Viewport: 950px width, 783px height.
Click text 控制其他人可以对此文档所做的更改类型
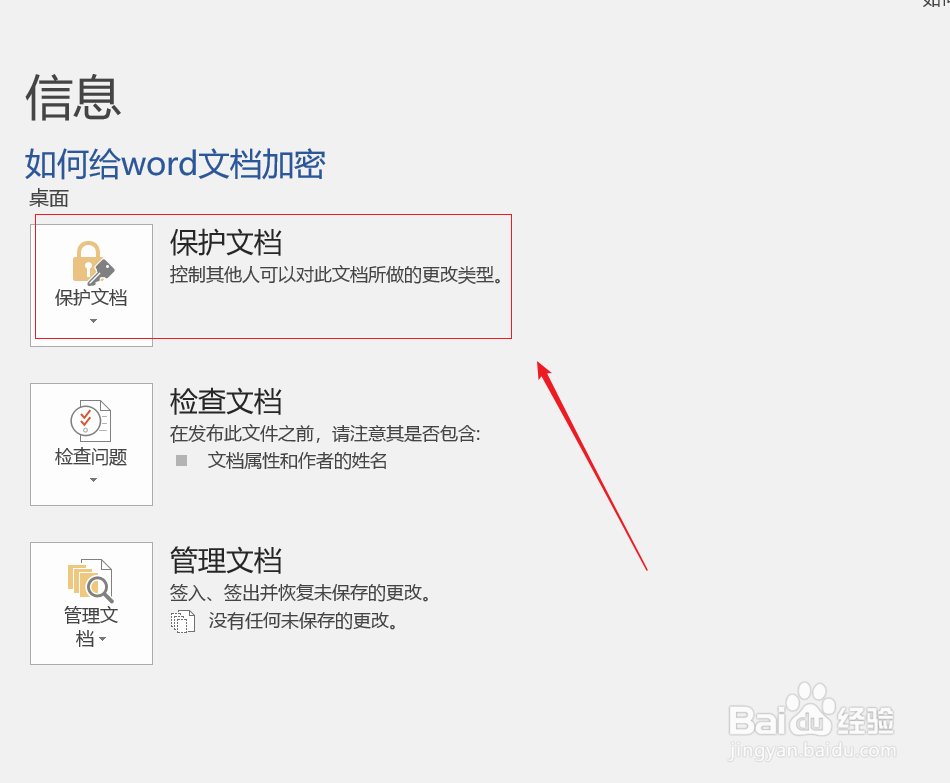click(337, 275)
